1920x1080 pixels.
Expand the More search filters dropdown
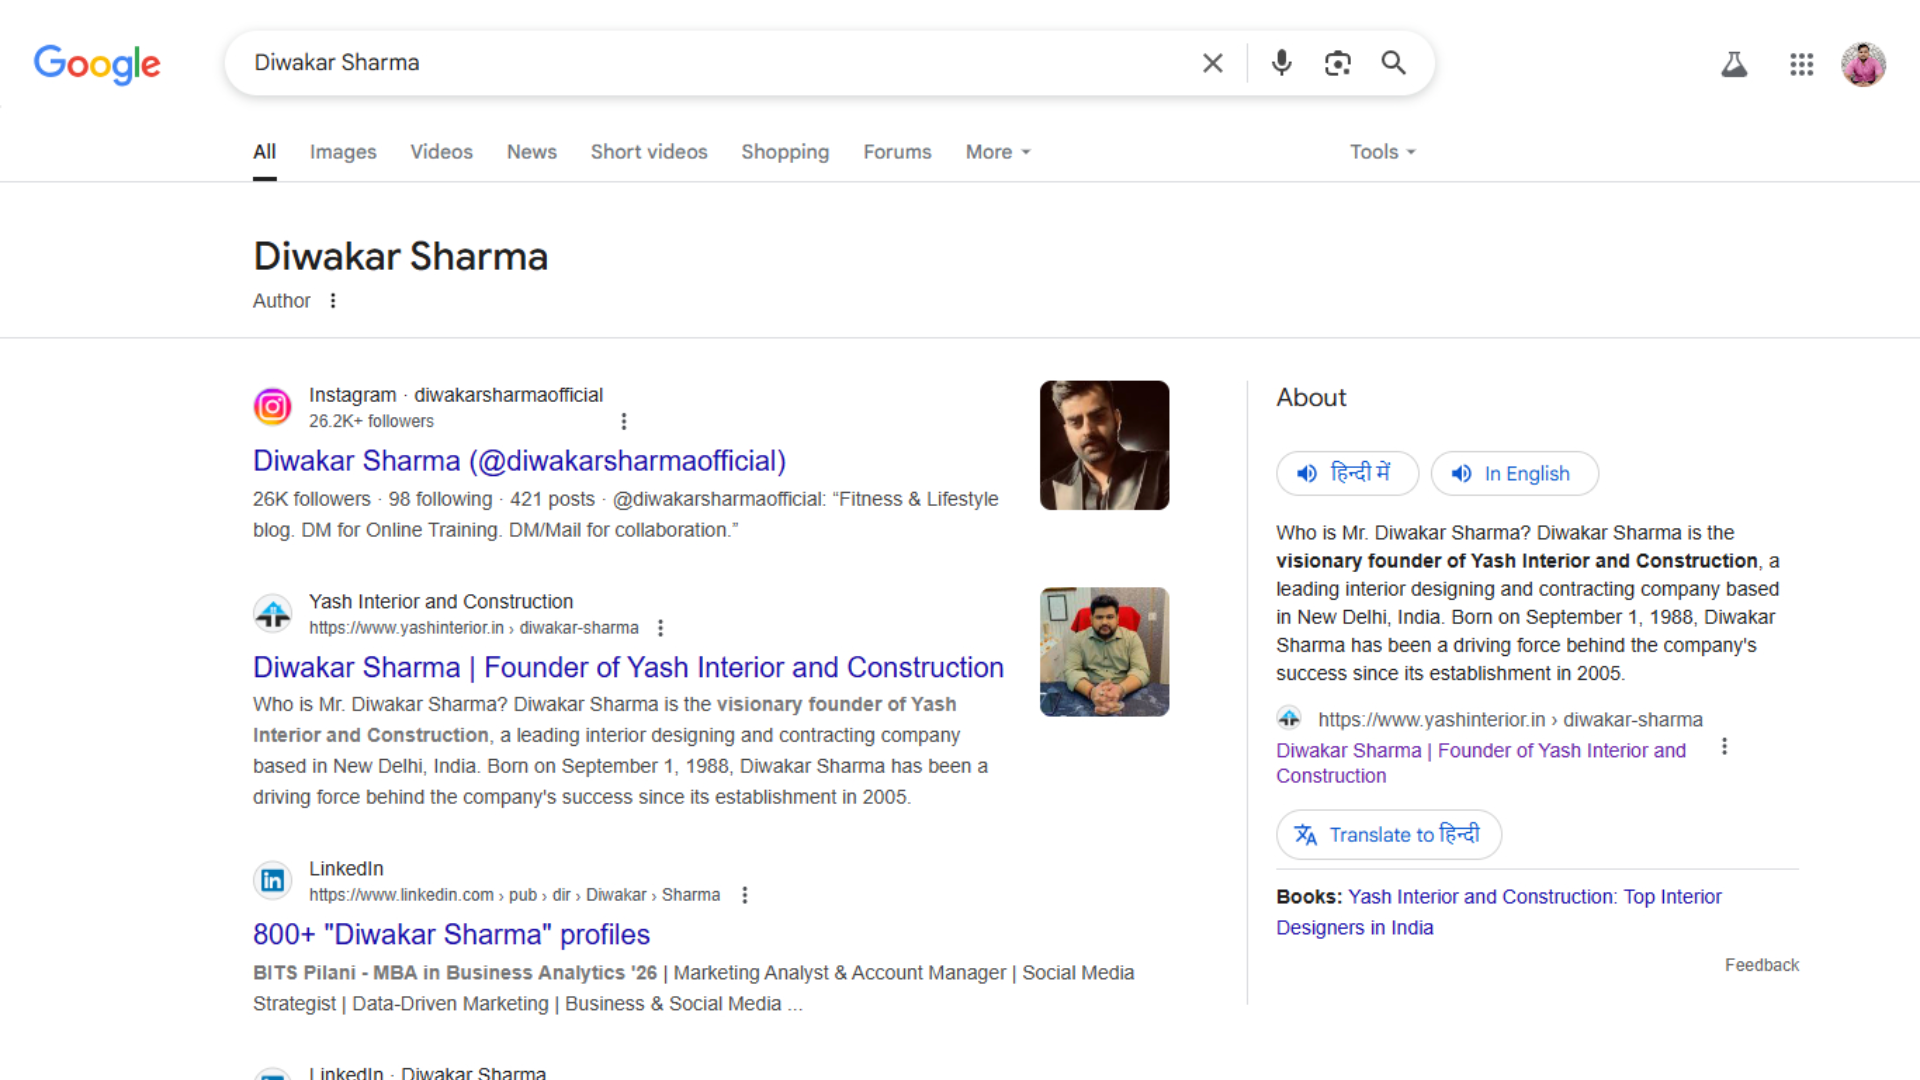point(997,152)
